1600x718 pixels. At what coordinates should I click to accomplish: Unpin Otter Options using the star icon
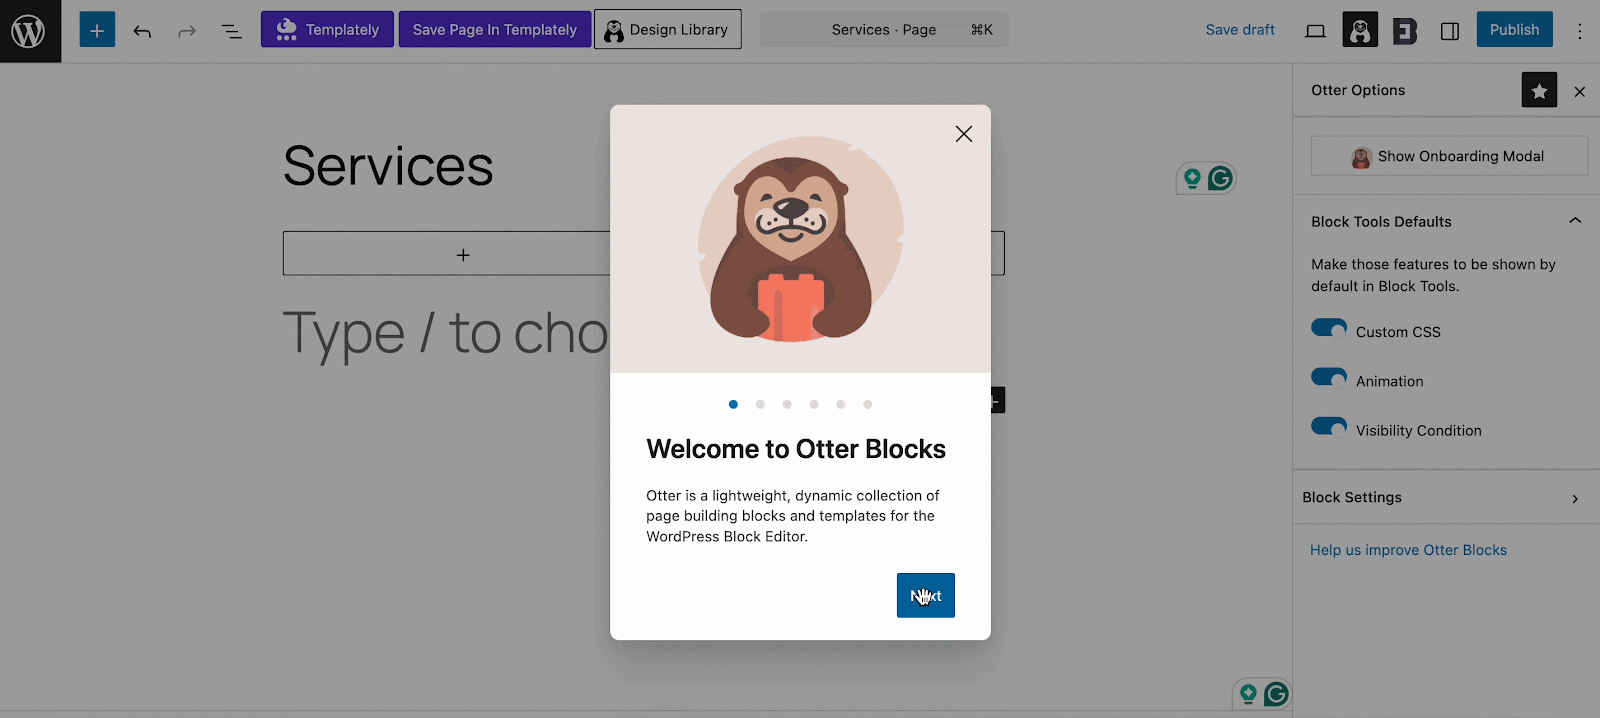[1539, 90]
